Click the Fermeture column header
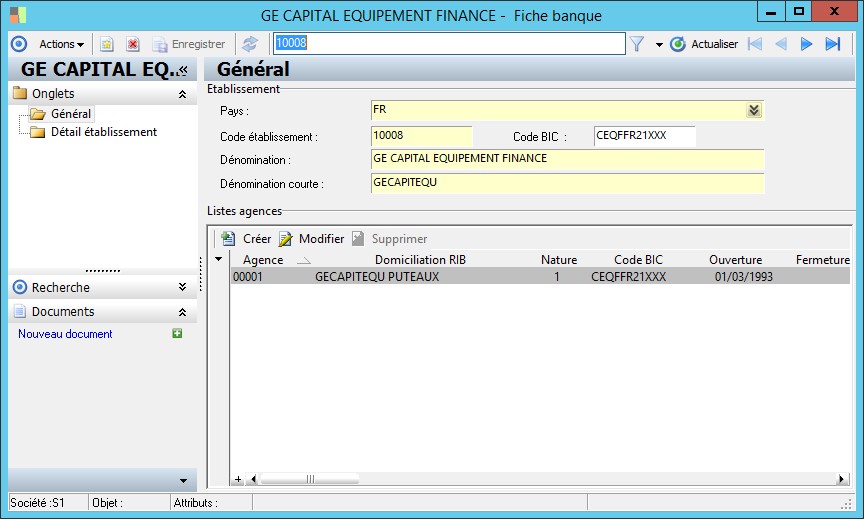The image size is (864, 519). [x=822, y=260]
